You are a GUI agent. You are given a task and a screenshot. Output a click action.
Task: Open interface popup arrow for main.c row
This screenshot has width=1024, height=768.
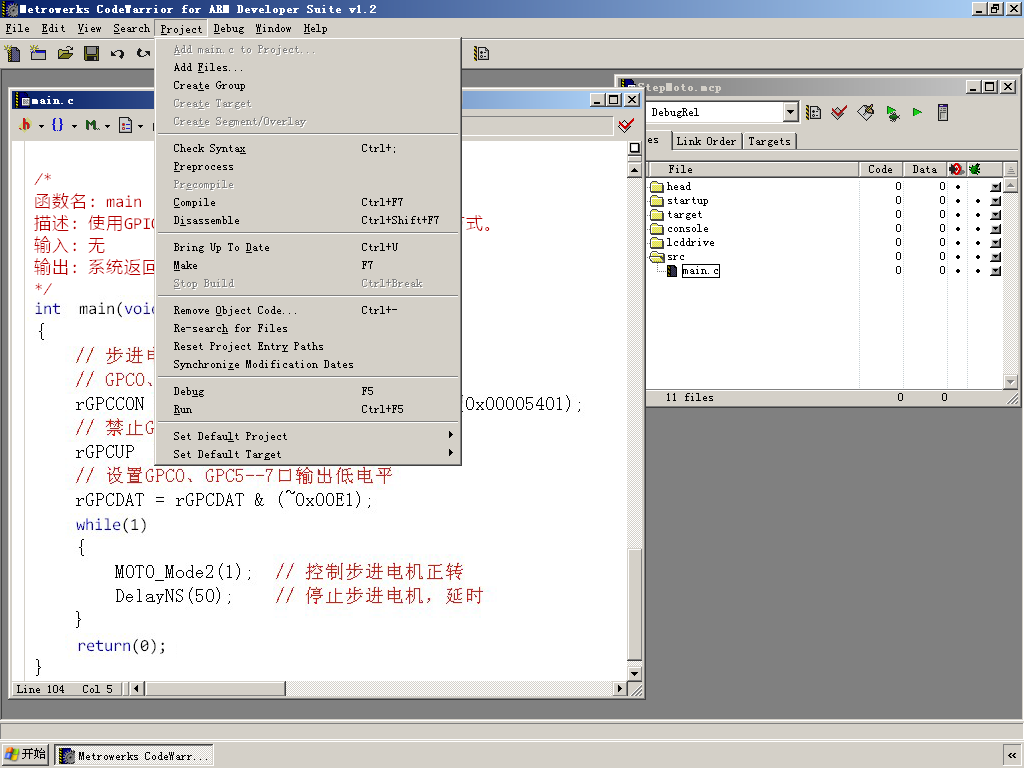pyautogui.click(x=995, y=270)
